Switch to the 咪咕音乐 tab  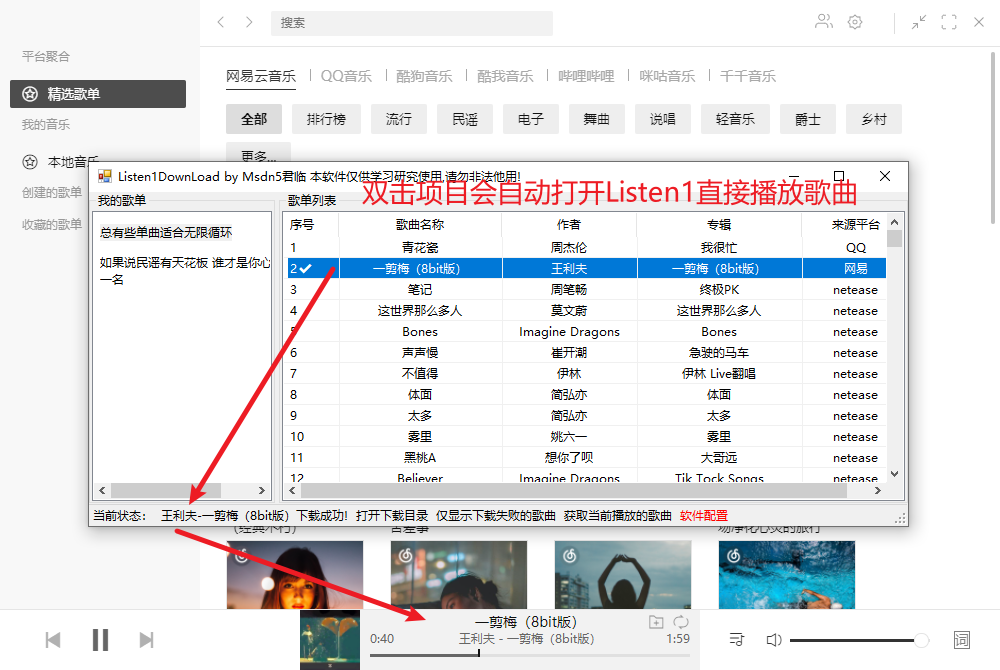point(667,76)
